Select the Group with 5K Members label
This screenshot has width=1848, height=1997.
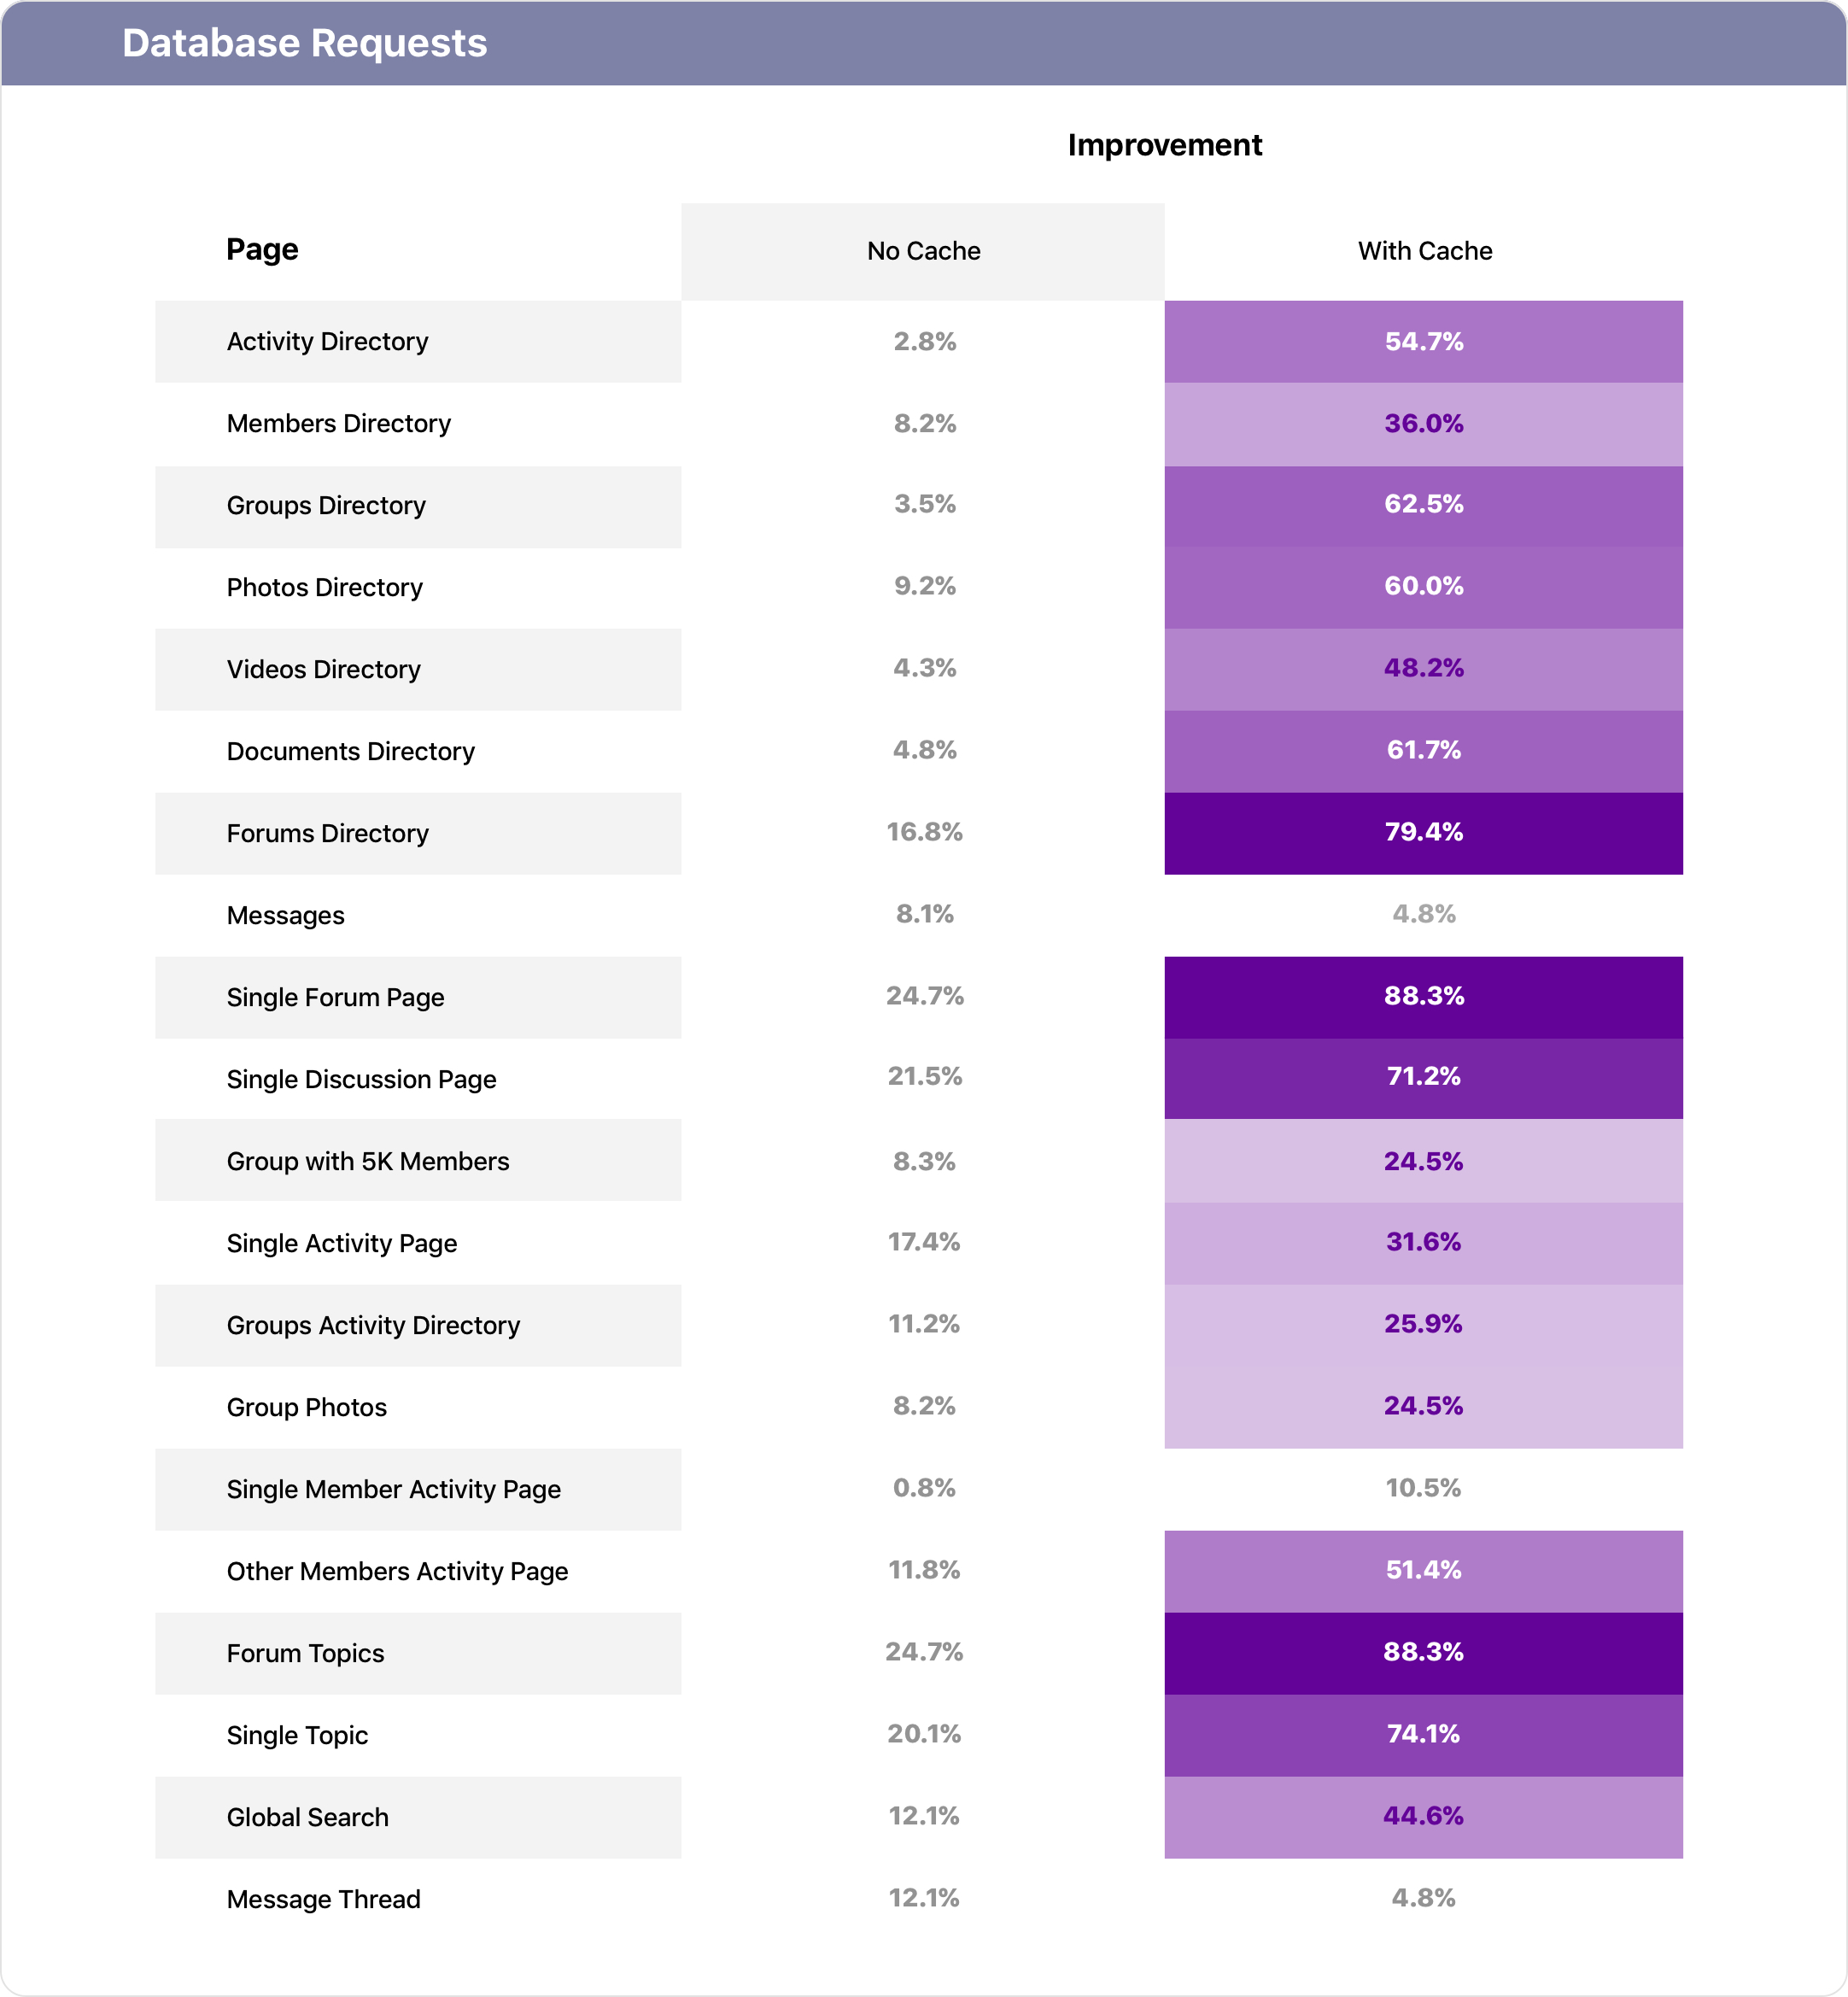pyautogui.click(x=368, y=1161)
